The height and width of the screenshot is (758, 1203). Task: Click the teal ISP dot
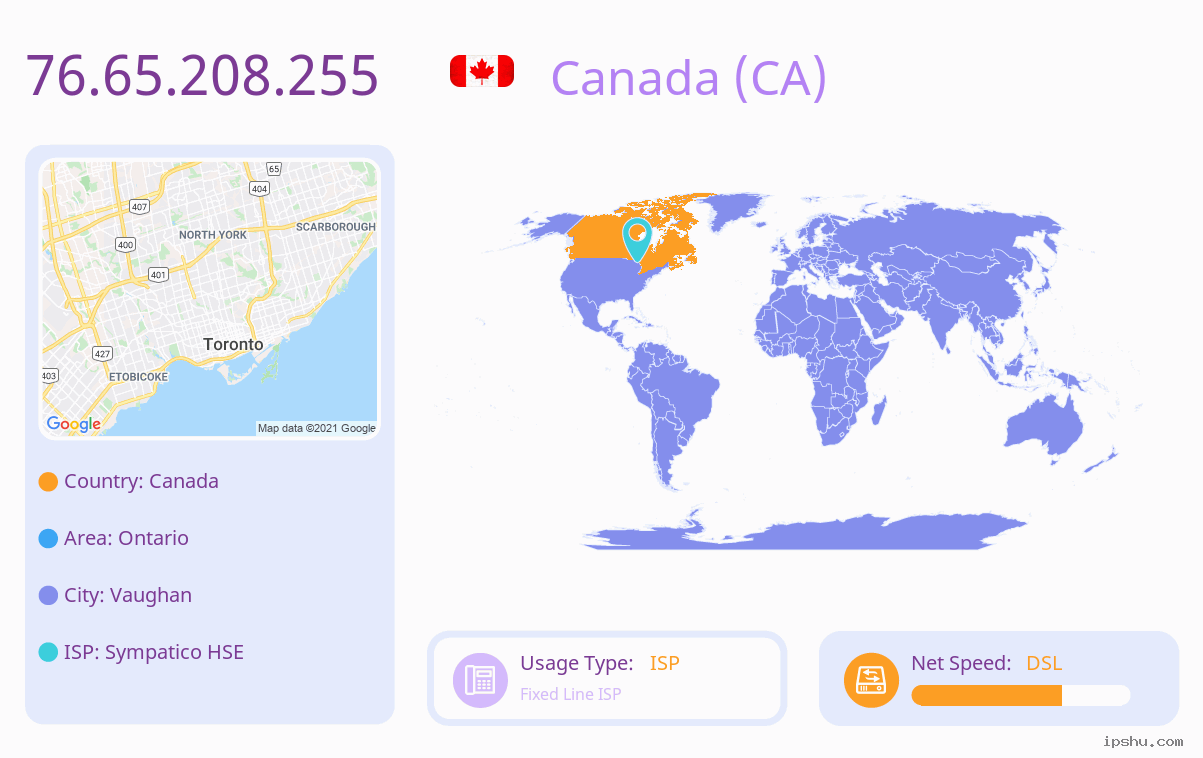[48, 653]
